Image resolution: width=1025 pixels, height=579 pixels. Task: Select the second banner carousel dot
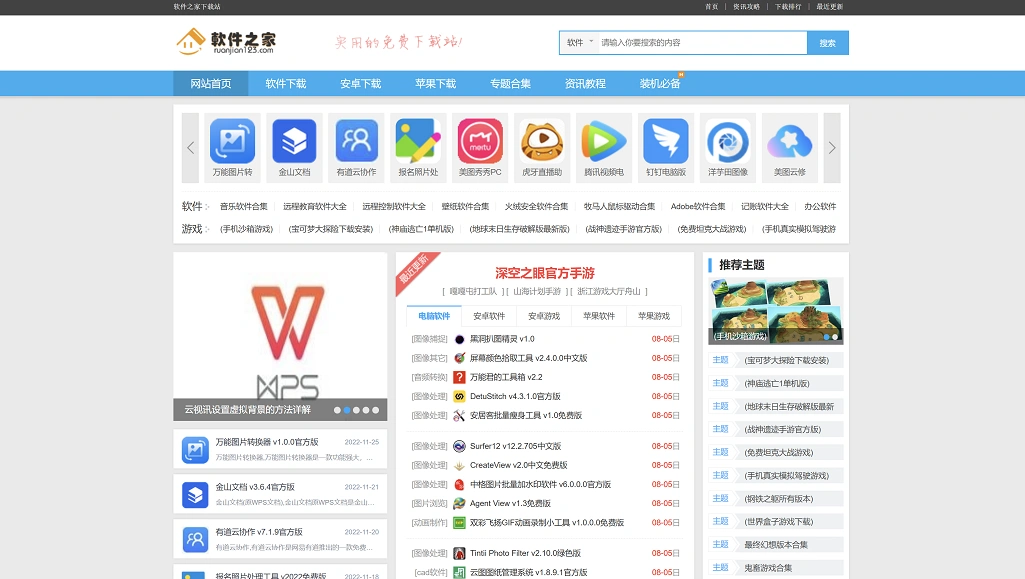348,409
